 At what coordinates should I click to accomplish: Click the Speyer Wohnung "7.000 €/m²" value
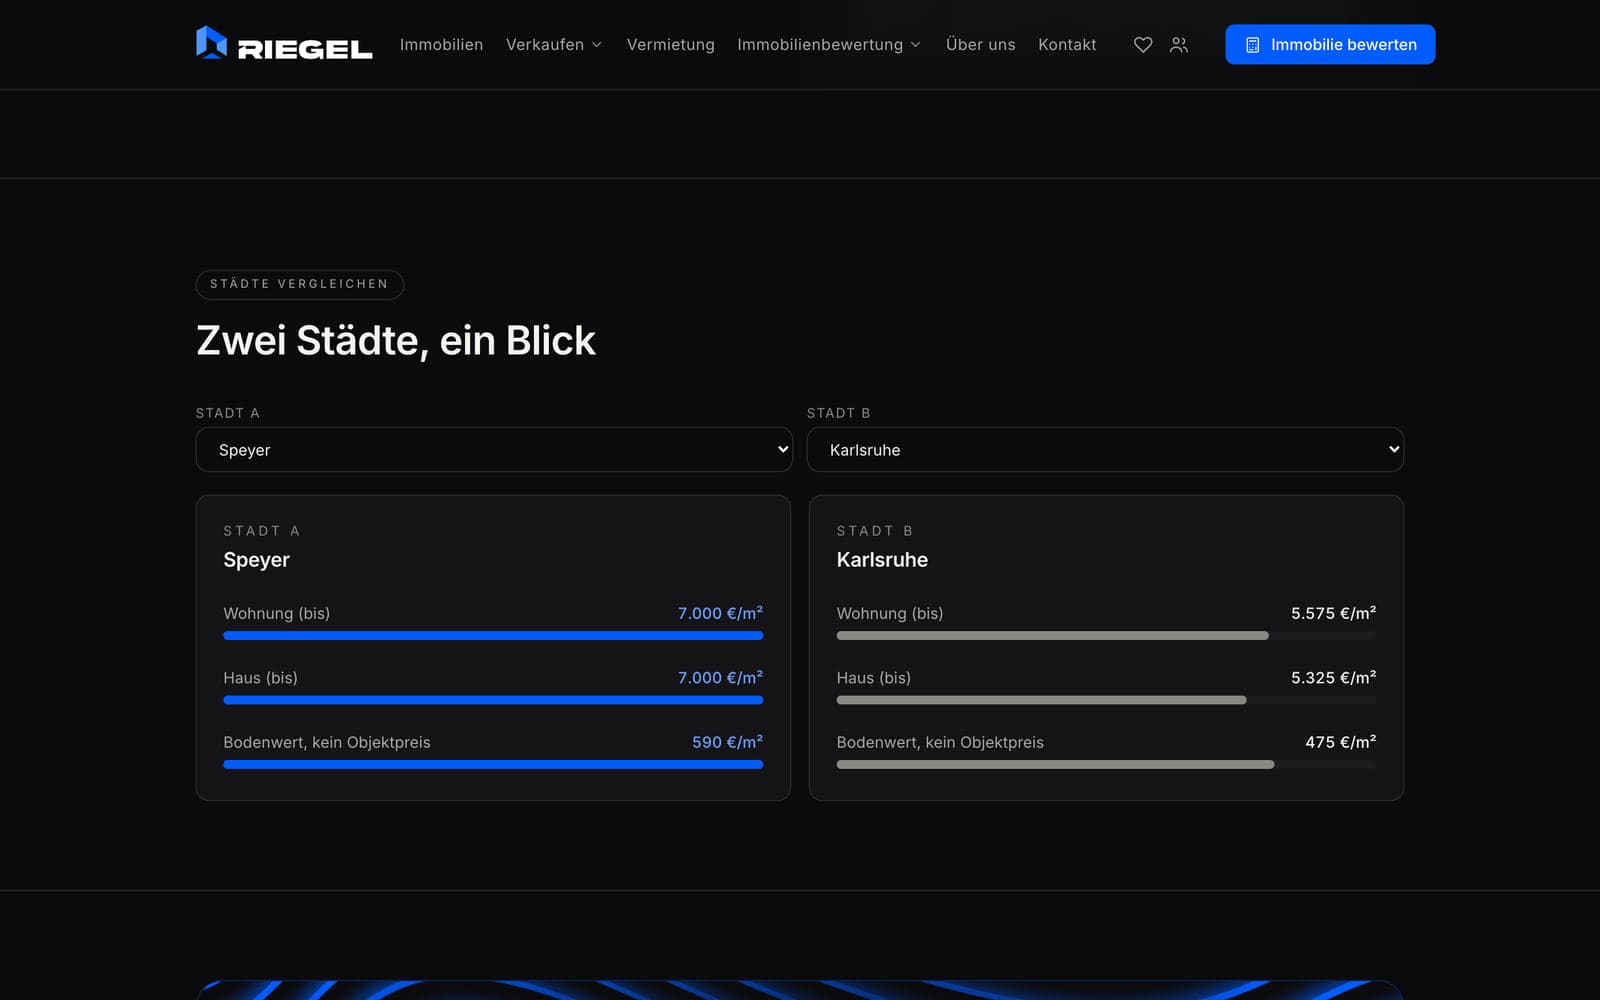coord(720,613)
